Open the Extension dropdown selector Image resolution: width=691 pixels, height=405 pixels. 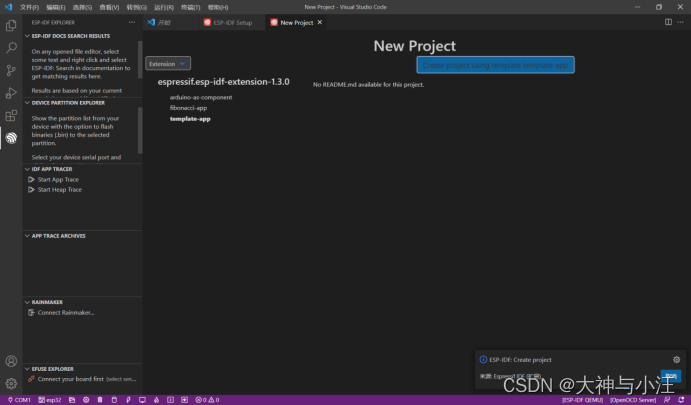tap(168, 63)
